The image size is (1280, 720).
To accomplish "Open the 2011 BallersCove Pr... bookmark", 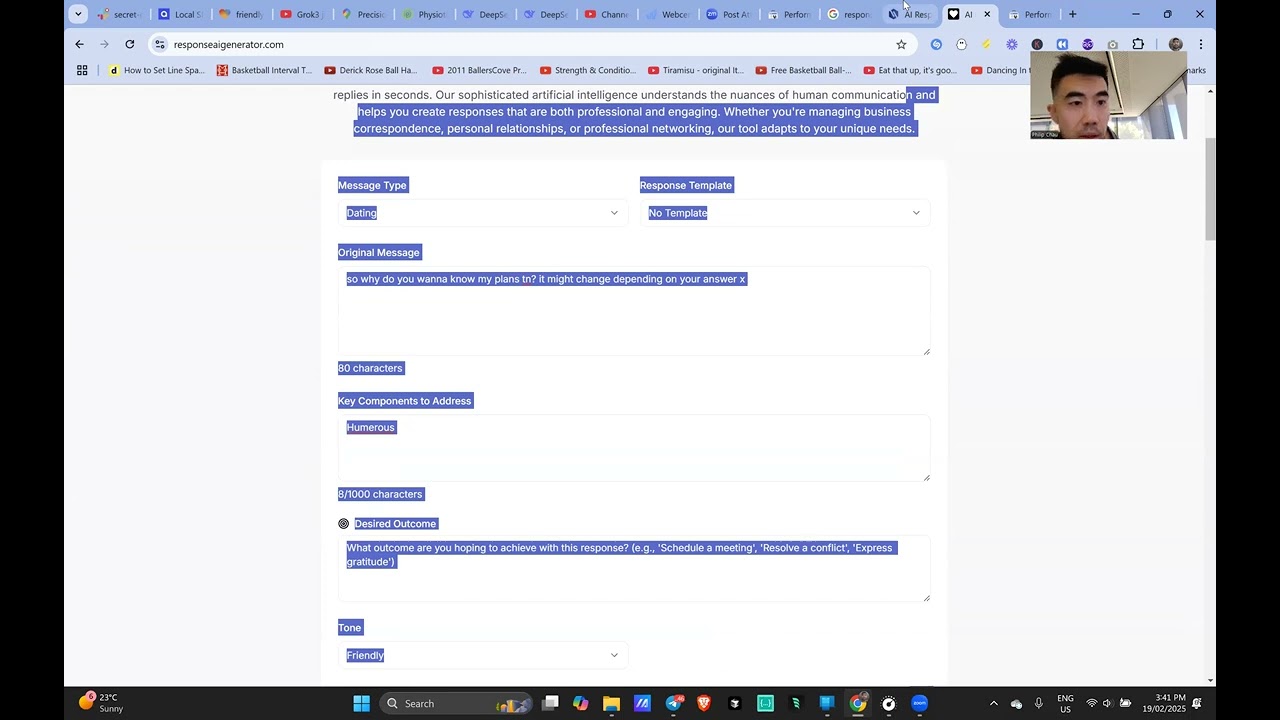I will tap(478, 70).
